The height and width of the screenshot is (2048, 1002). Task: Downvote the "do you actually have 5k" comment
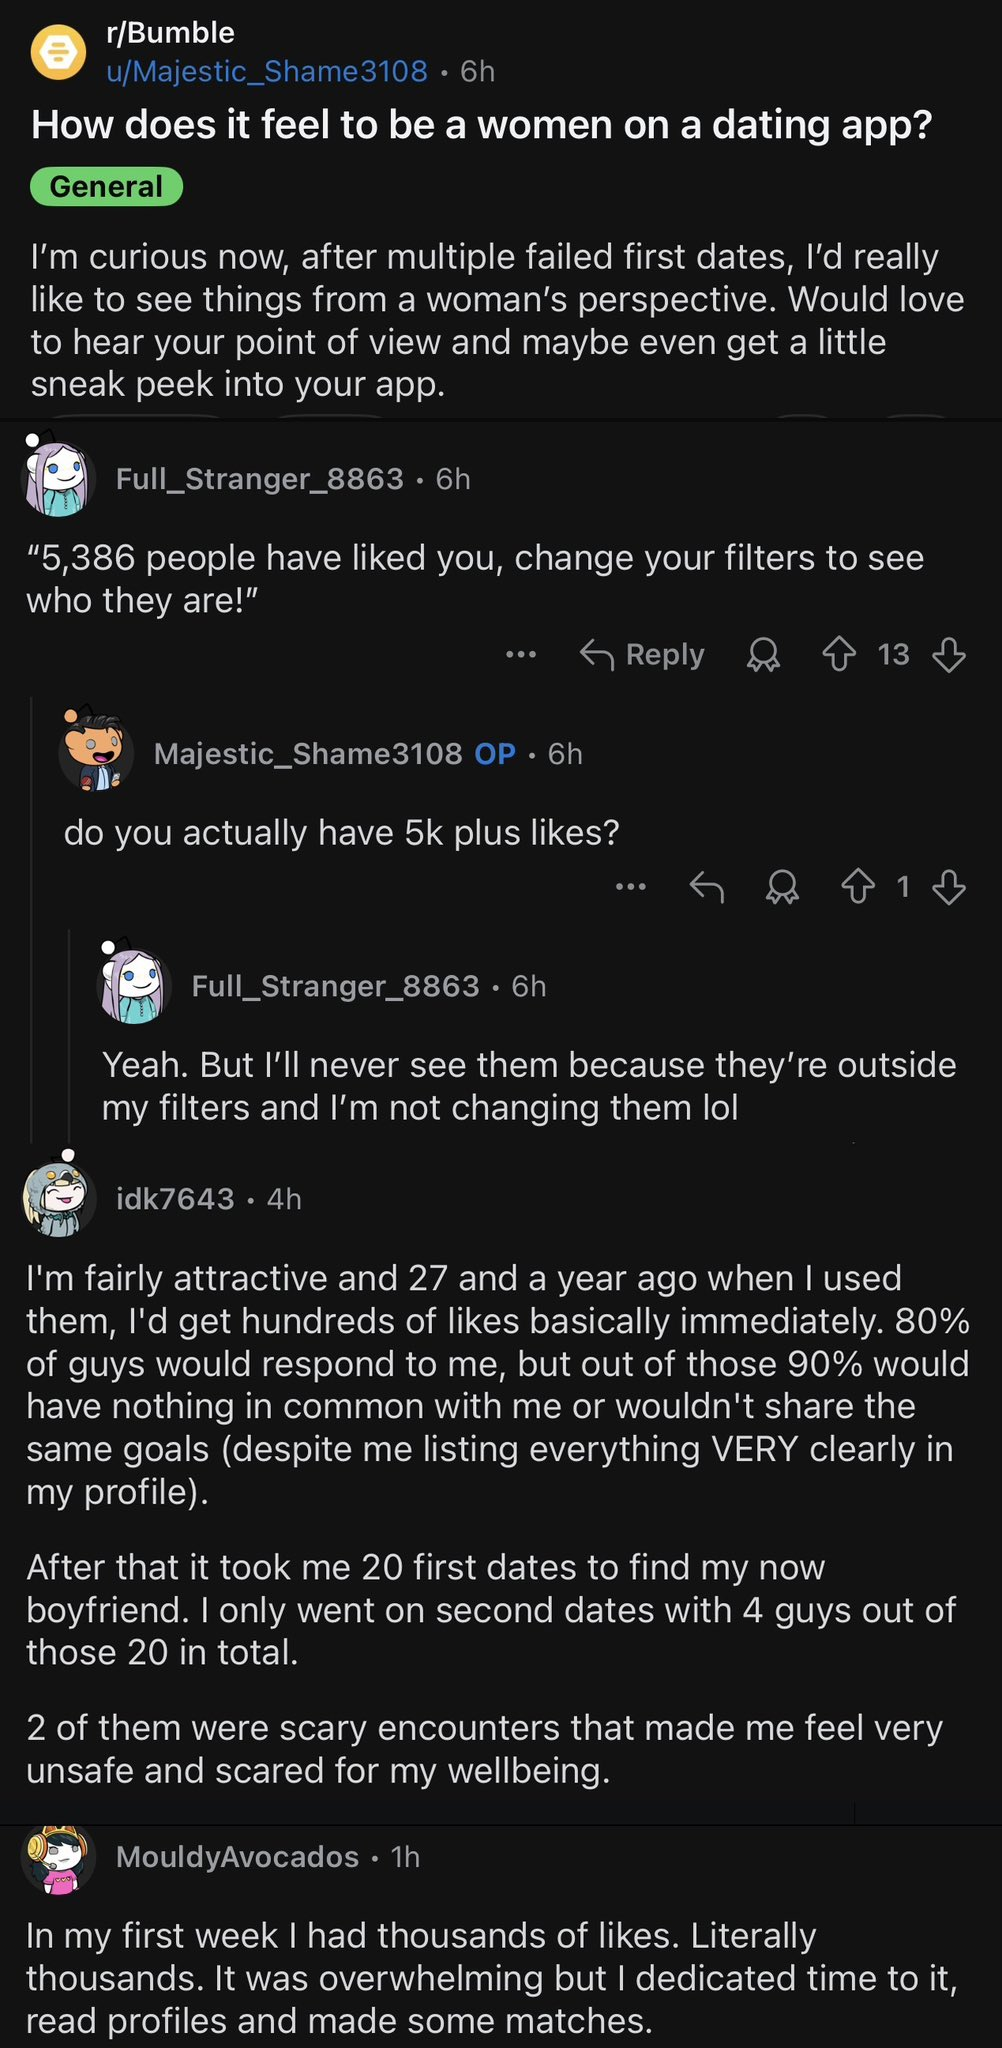click(x=948, y=887)
